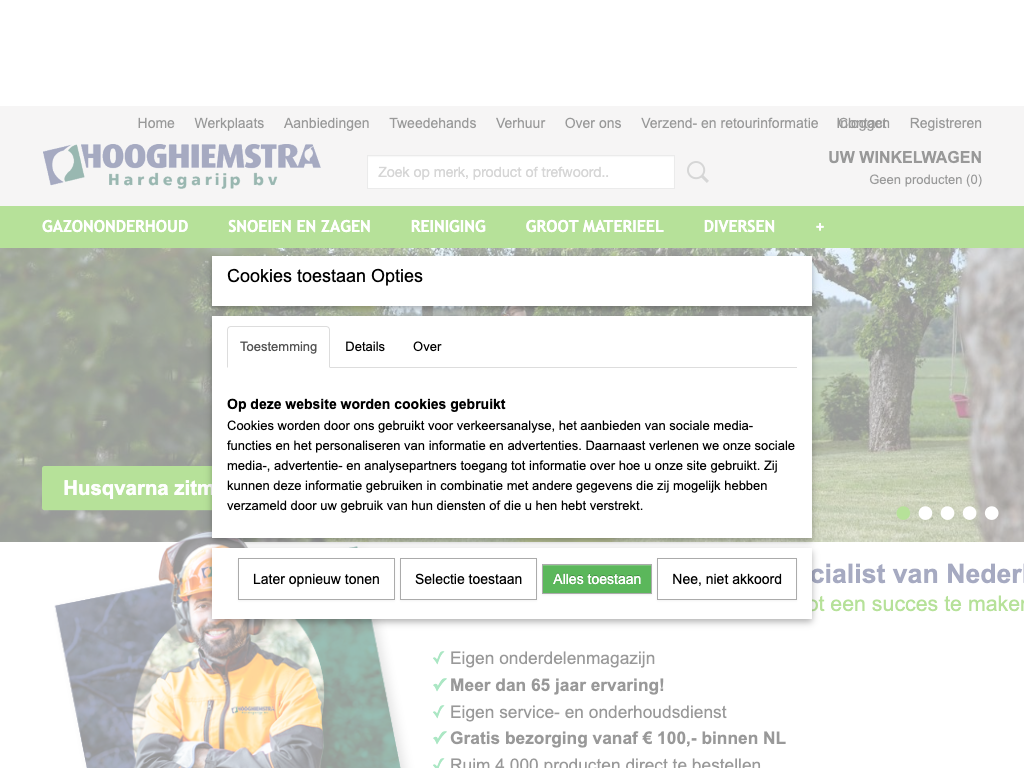
Task: Open the Registreren link
Action: (945, 123)
